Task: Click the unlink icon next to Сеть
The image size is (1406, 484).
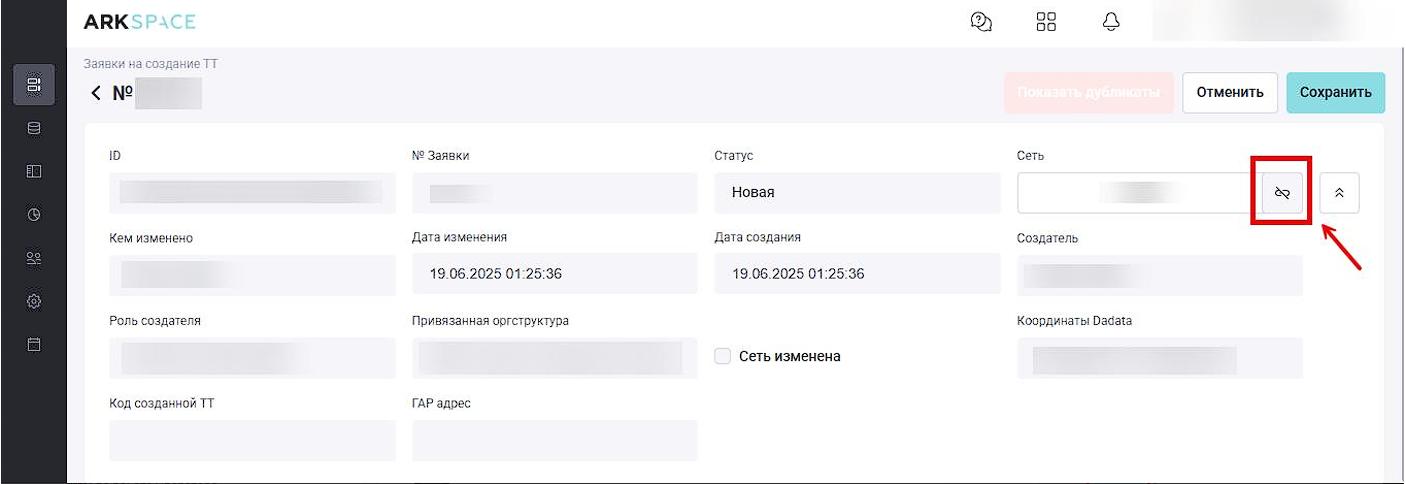Action: click(1282, 193)
